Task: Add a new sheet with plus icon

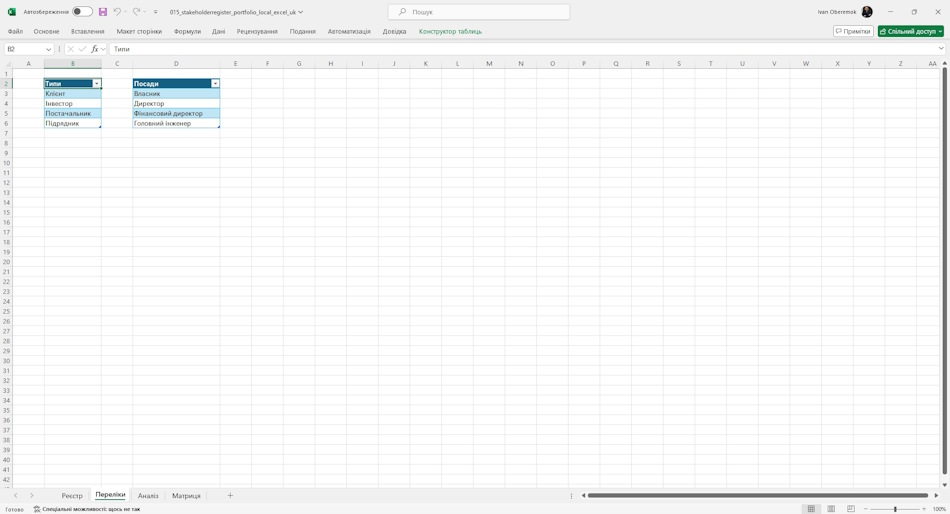Action: pyautogui.click(x=230, y=496)
